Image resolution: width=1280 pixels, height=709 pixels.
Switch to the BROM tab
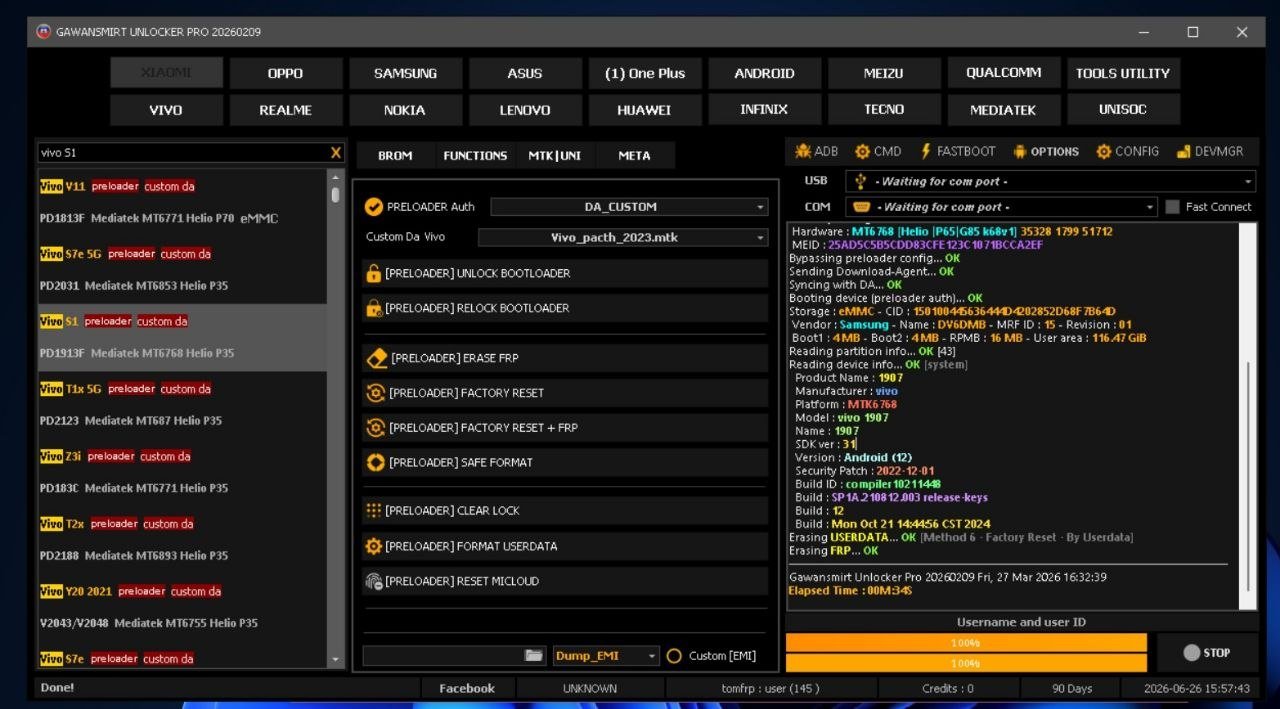point(395,155)
